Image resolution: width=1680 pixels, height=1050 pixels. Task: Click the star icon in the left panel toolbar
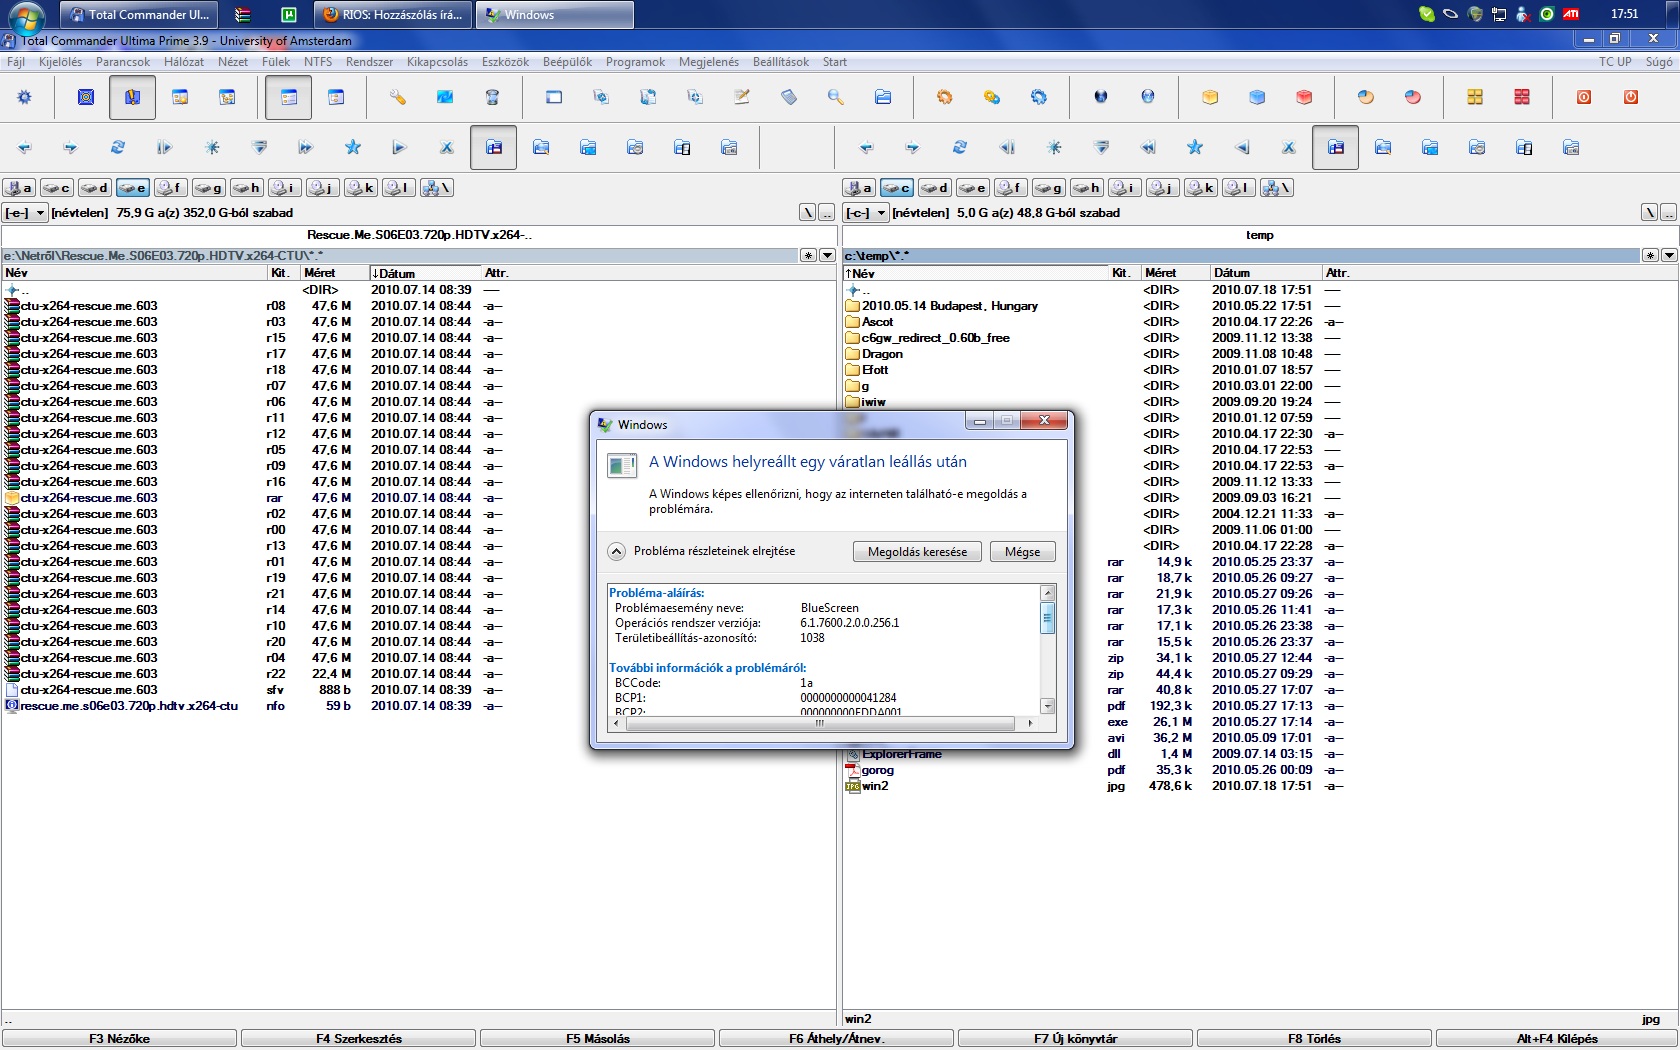click(x=353, y=148)
